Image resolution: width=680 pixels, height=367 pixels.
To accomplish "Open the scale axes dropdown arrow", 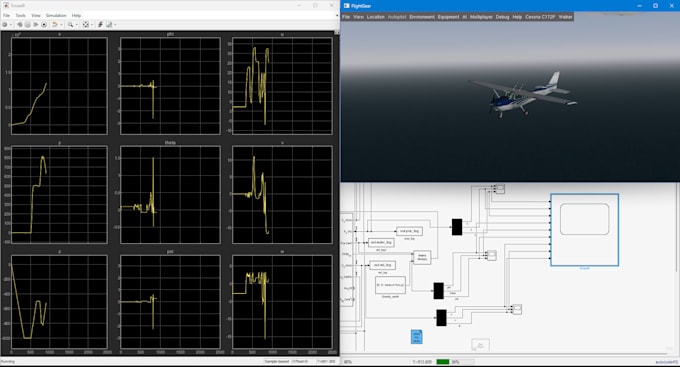I will coord(92,25).
